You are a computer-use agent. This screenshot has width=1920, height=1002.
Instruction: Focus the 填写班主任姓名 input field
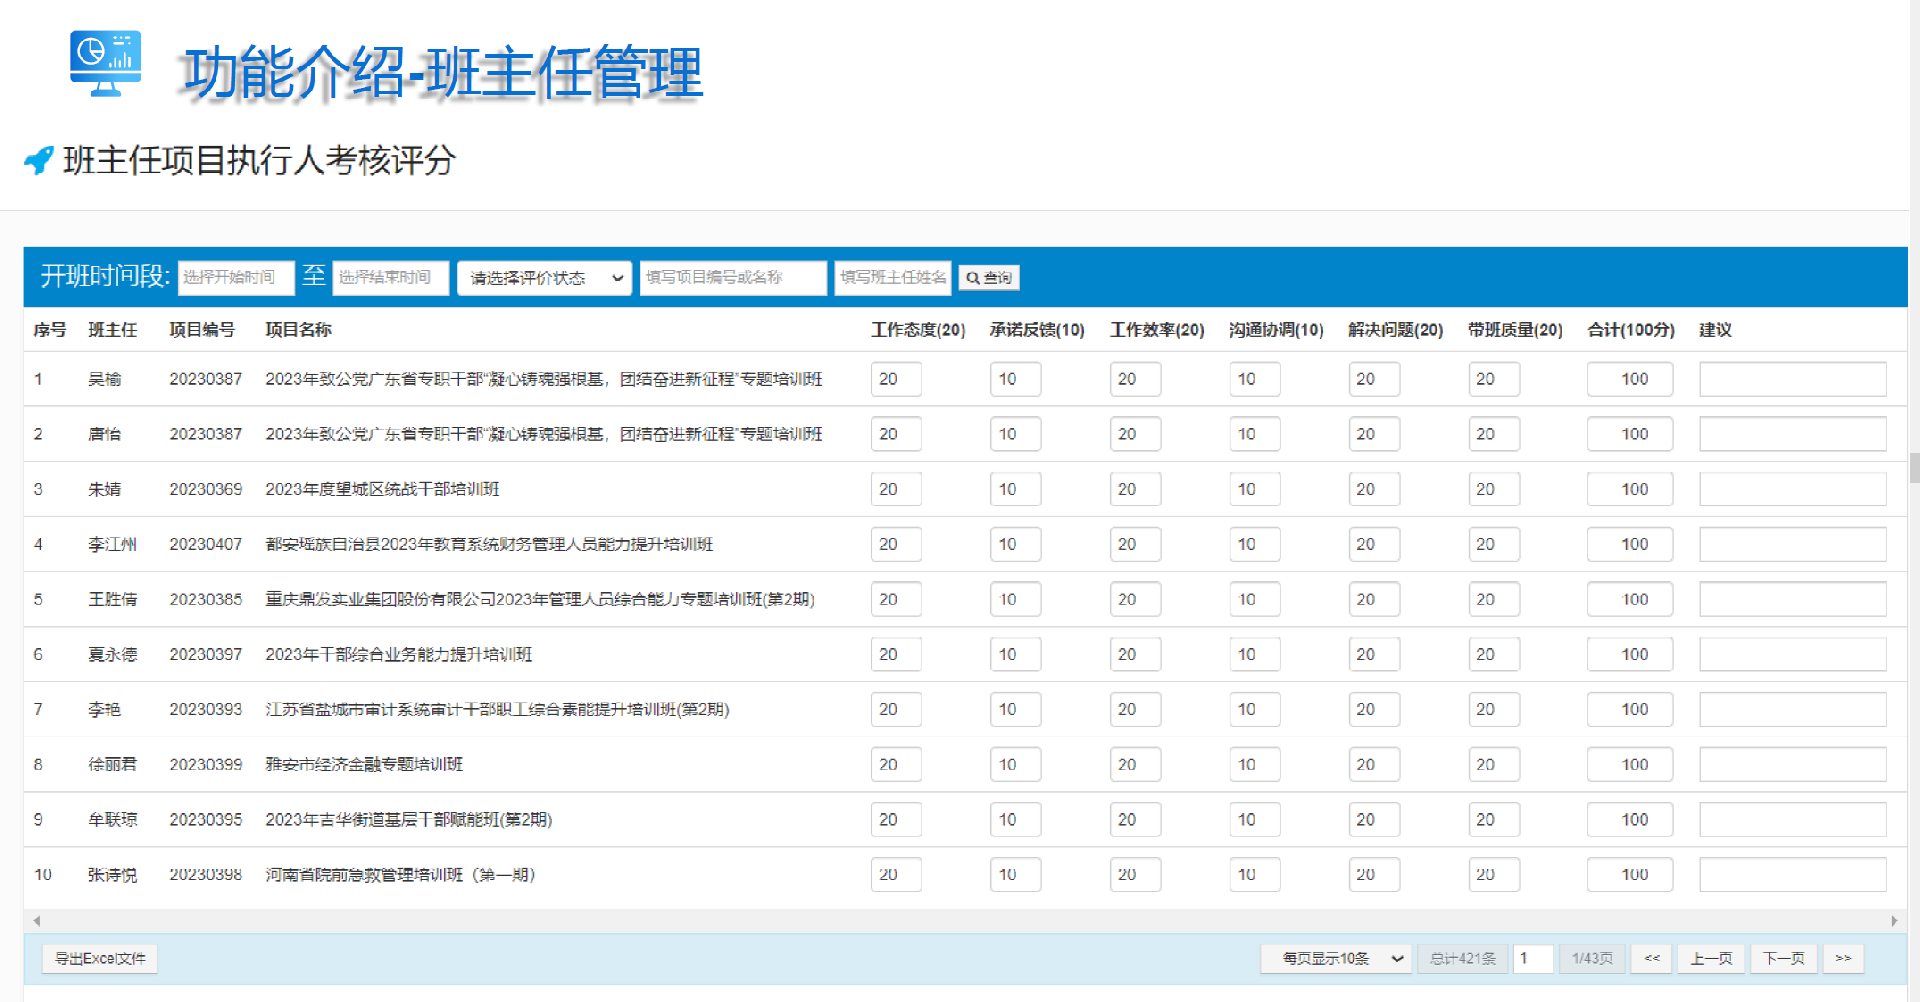[x=892, y=278]
